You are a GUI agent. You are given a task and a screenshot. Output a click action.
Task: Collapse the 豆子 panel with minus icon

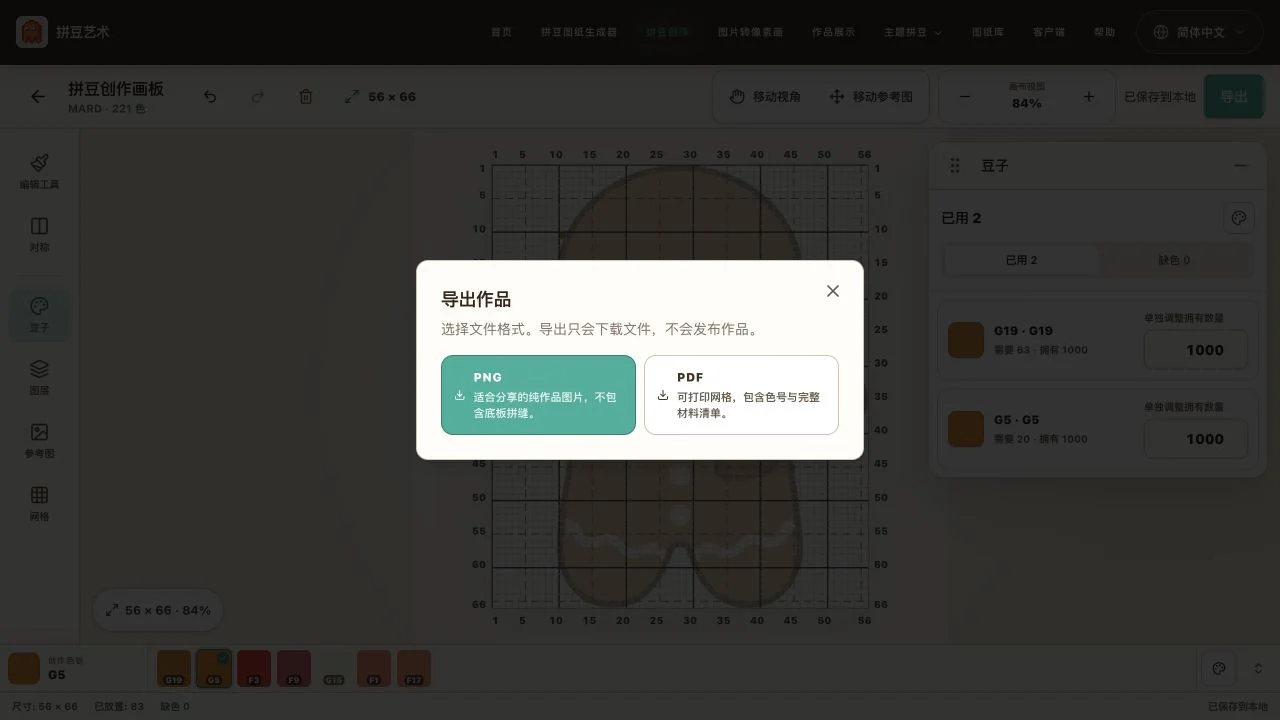pyautogui.click(x=1240, y=166)
